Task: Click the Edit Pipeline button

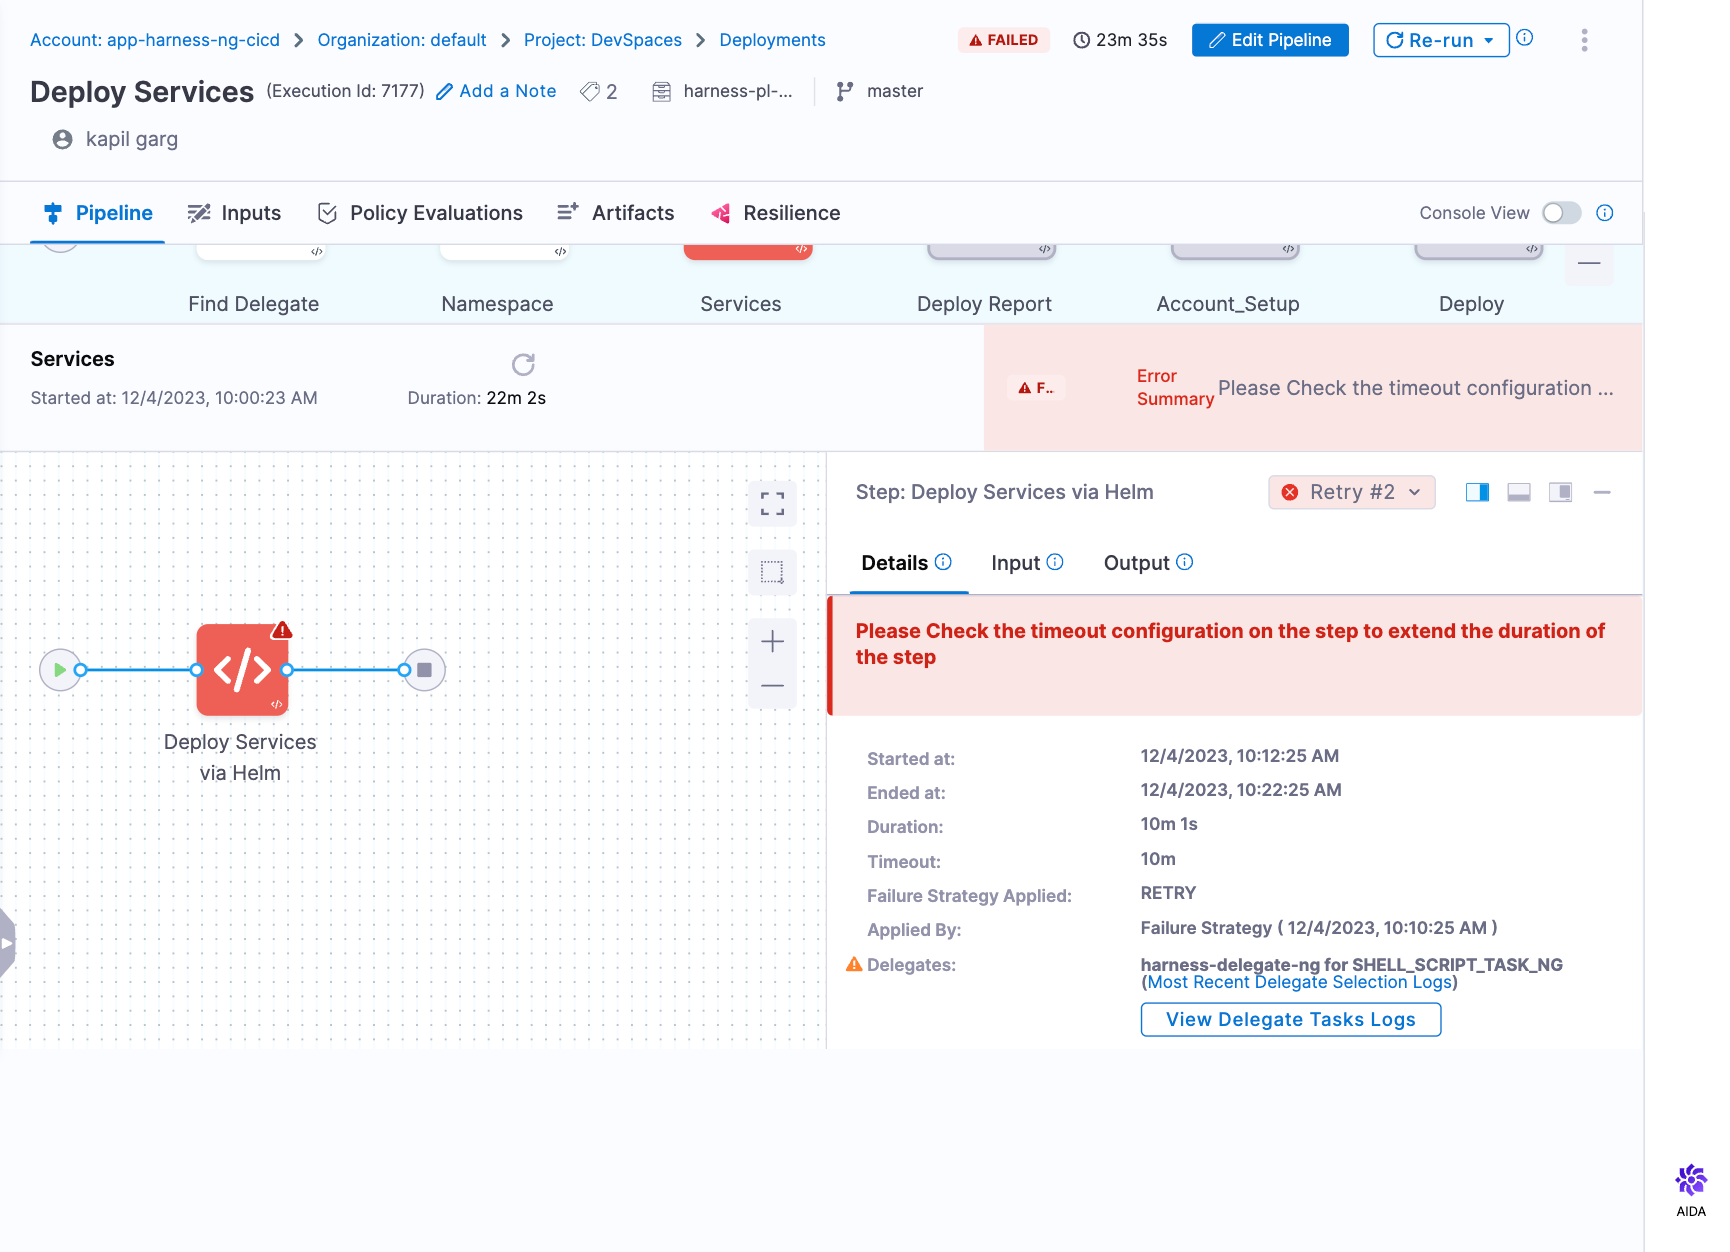Action: coord(1270,40)
